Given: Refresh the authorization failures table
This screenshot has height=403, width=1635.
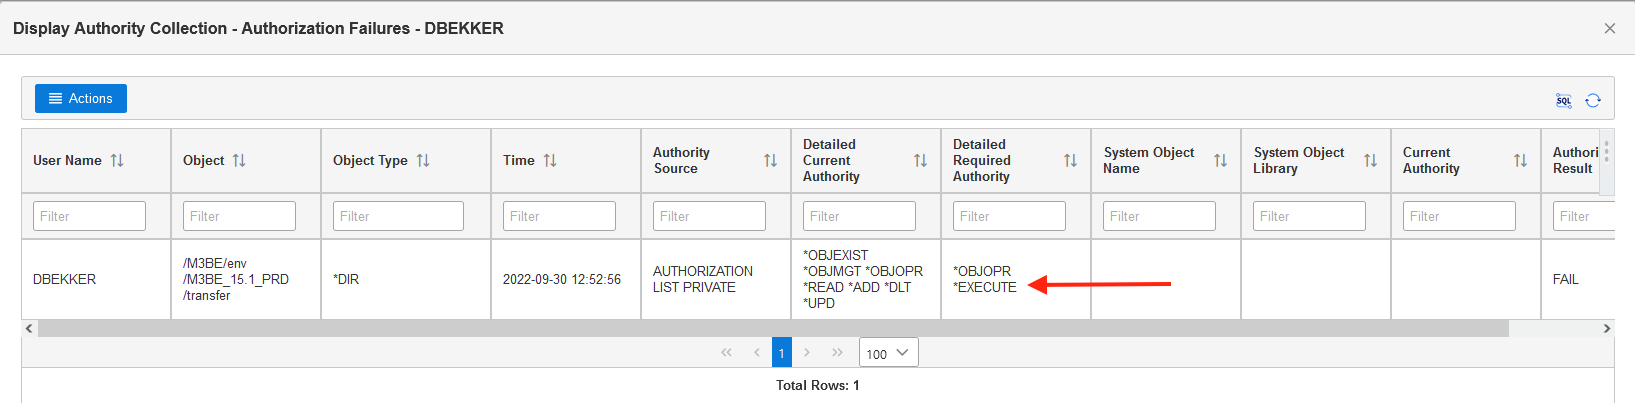Looking at the screenshot, I should (1593, 100).
